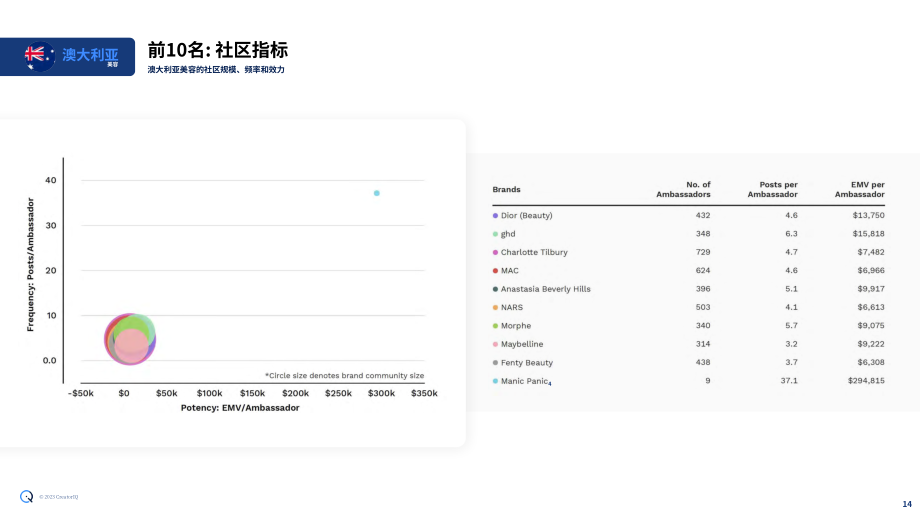This screenshot has width=920, height=518.
Task: Select the Anastasia Beverly Hills brand name
Action: [546, 289]
